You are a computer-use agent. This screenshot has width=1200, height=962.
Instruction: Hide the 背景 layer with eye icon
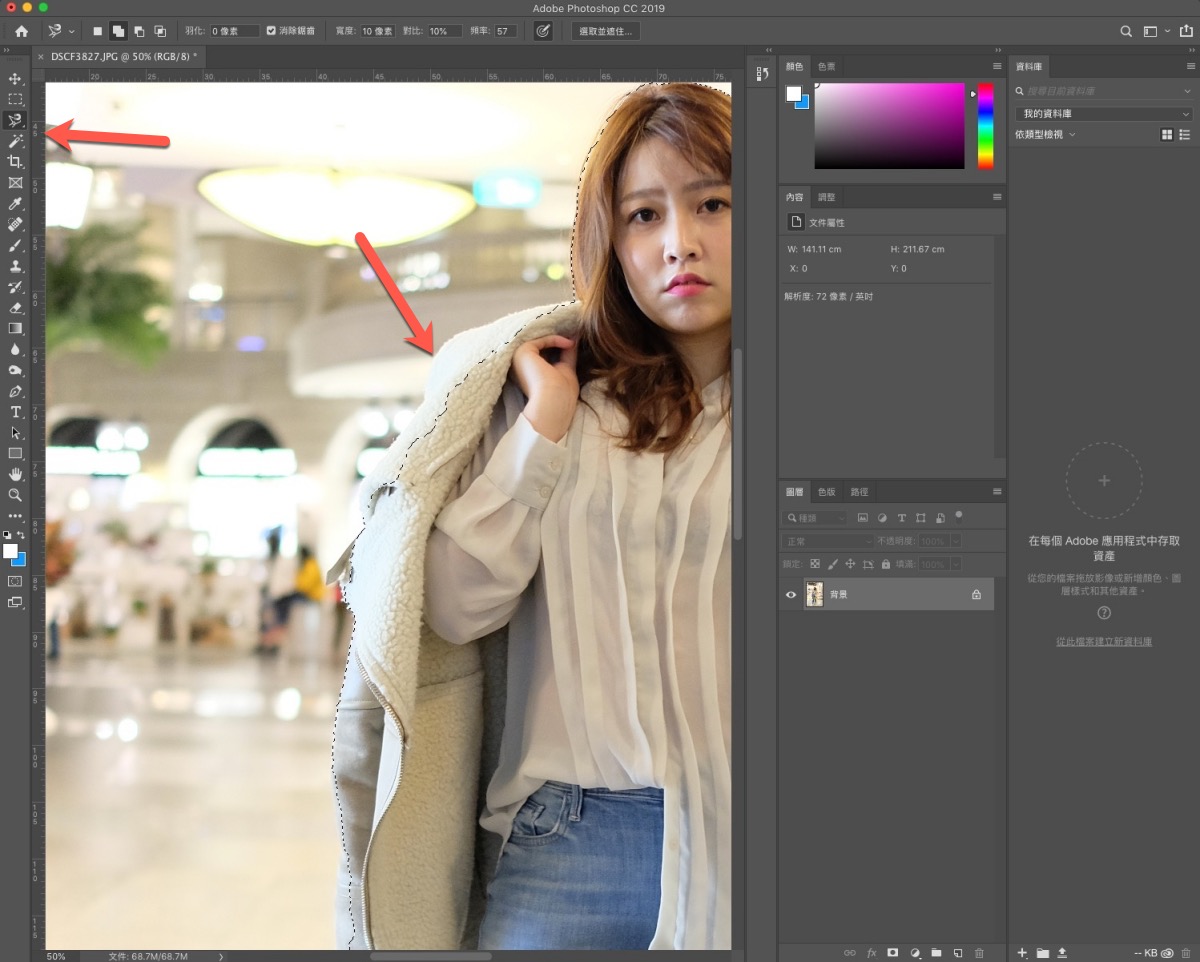[791, 595]
